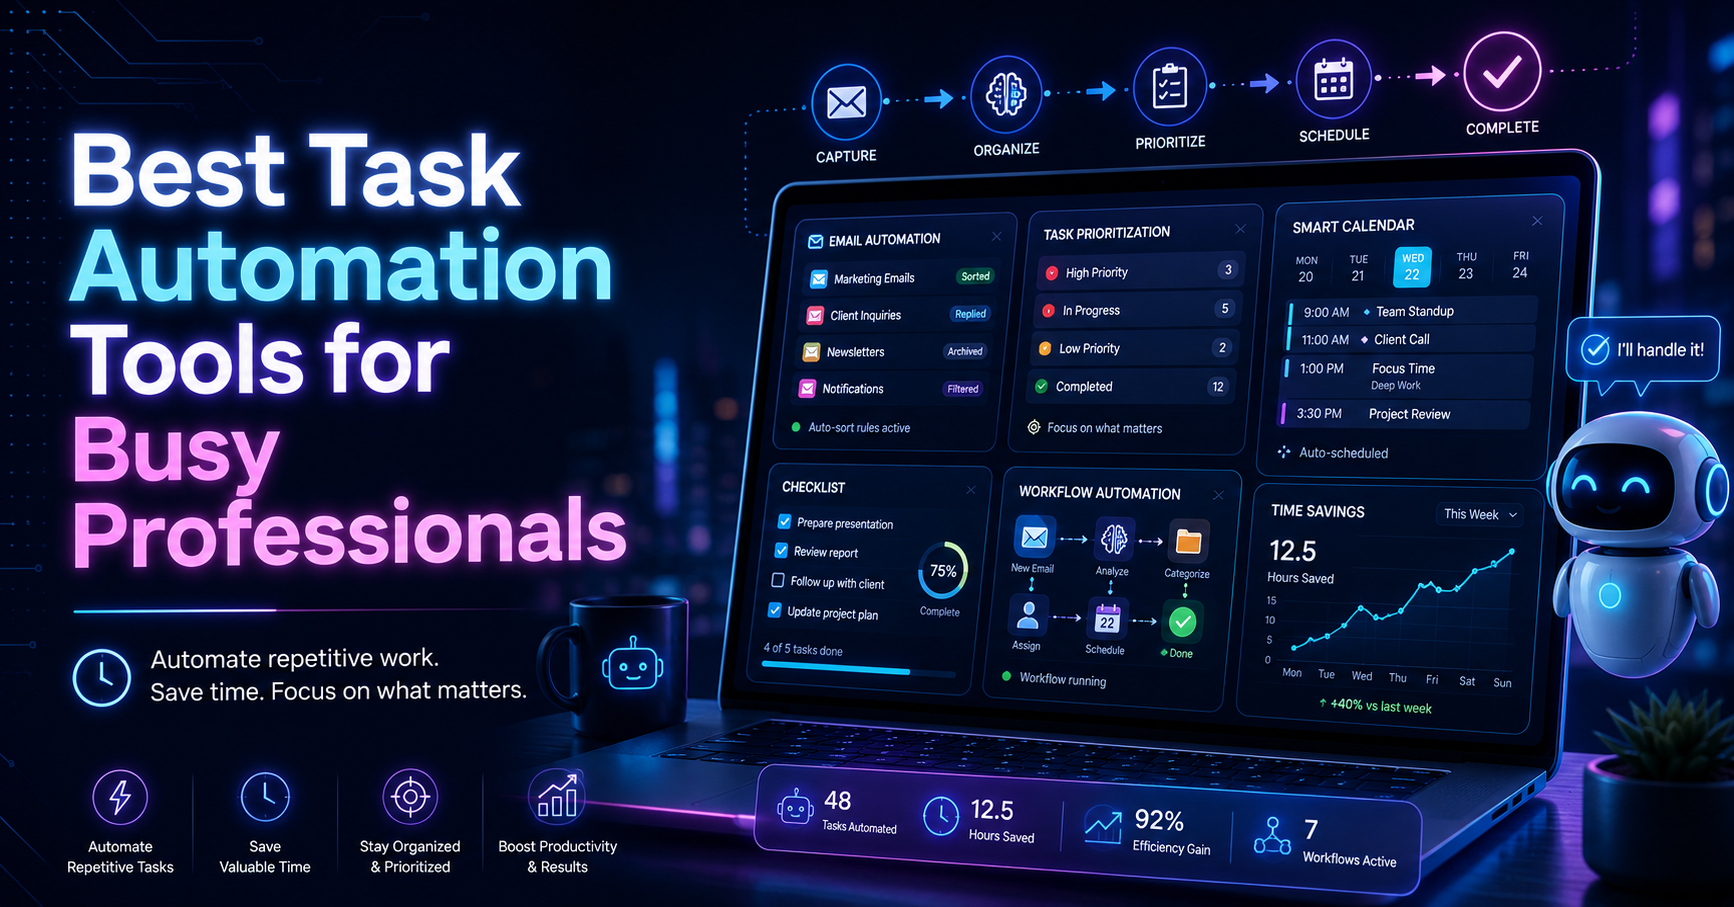1734x907 pixels.
Task: Click the 75% Complete progress ring
Action: pos(942,571)
